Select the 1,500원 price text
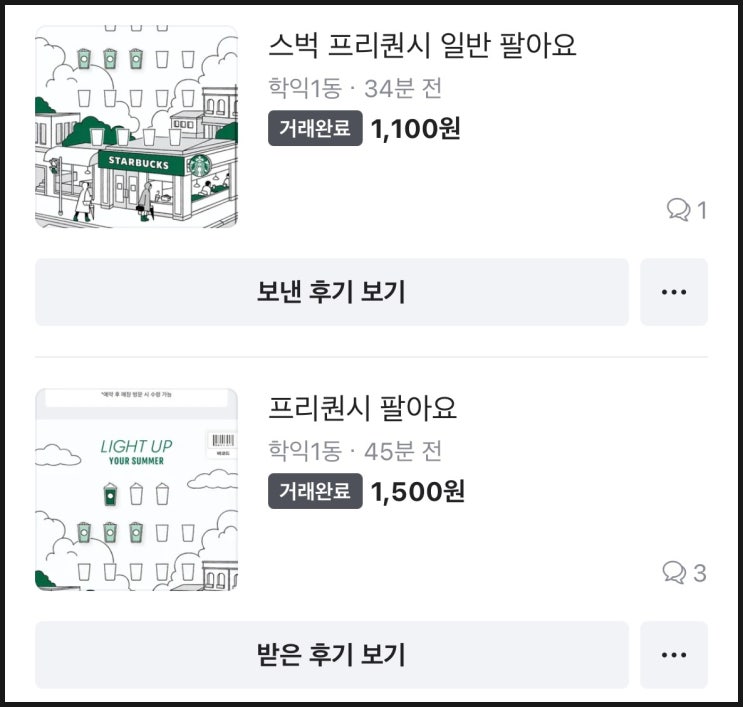Viewport: 743px width, 707px height. click(x=417, y=491)
